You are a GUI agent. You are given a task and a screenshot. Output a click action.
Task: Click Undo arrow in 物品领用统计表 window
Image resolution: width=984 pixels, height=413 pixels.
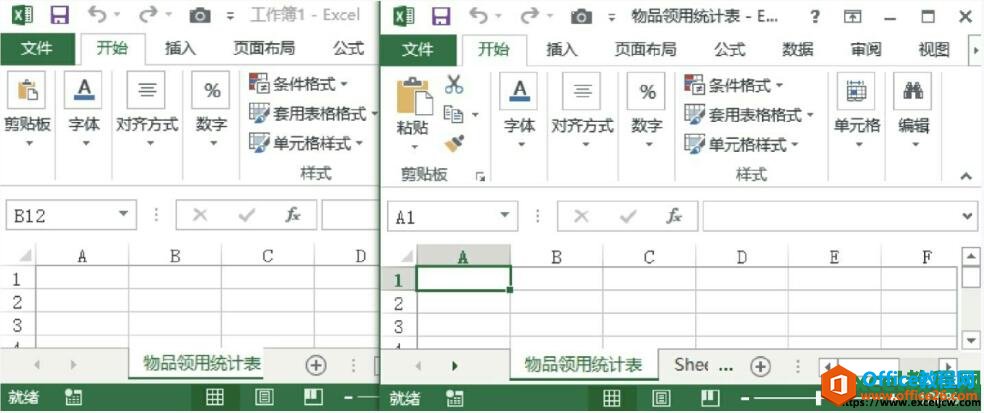[478, 15]
